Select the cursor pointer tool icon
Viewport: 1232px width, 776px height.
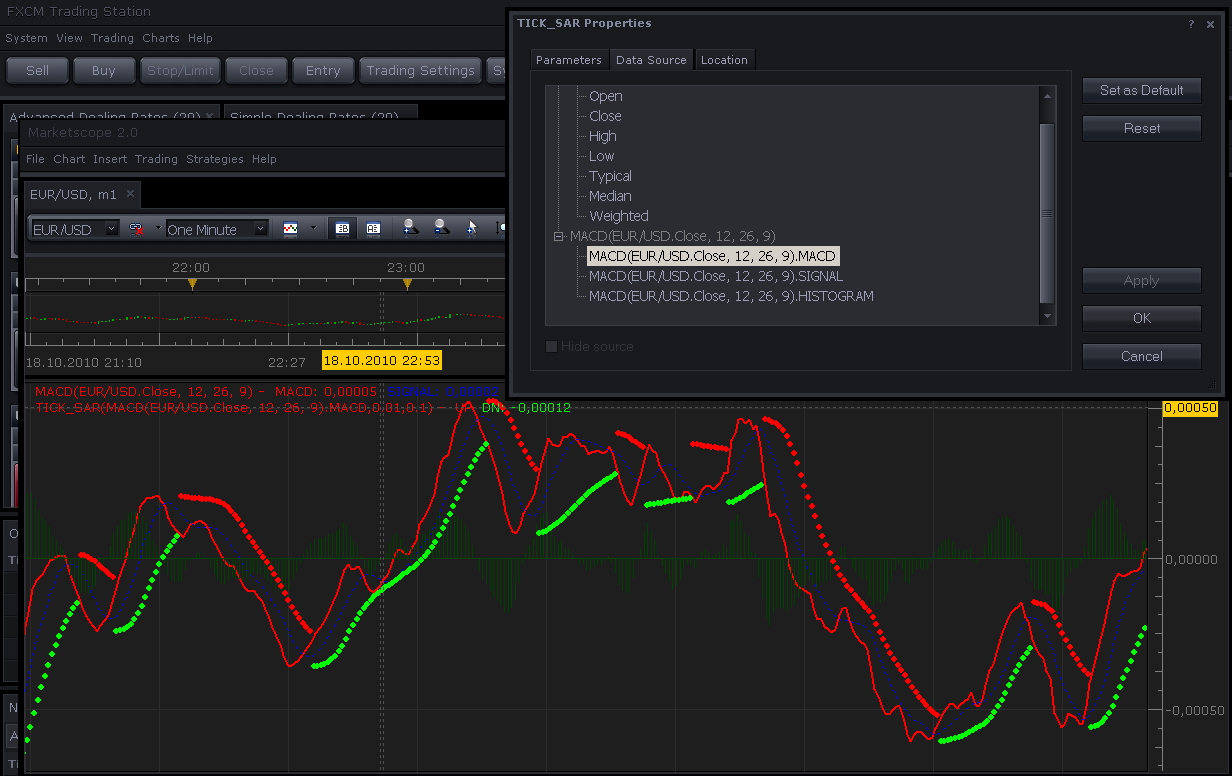[472, 228]
